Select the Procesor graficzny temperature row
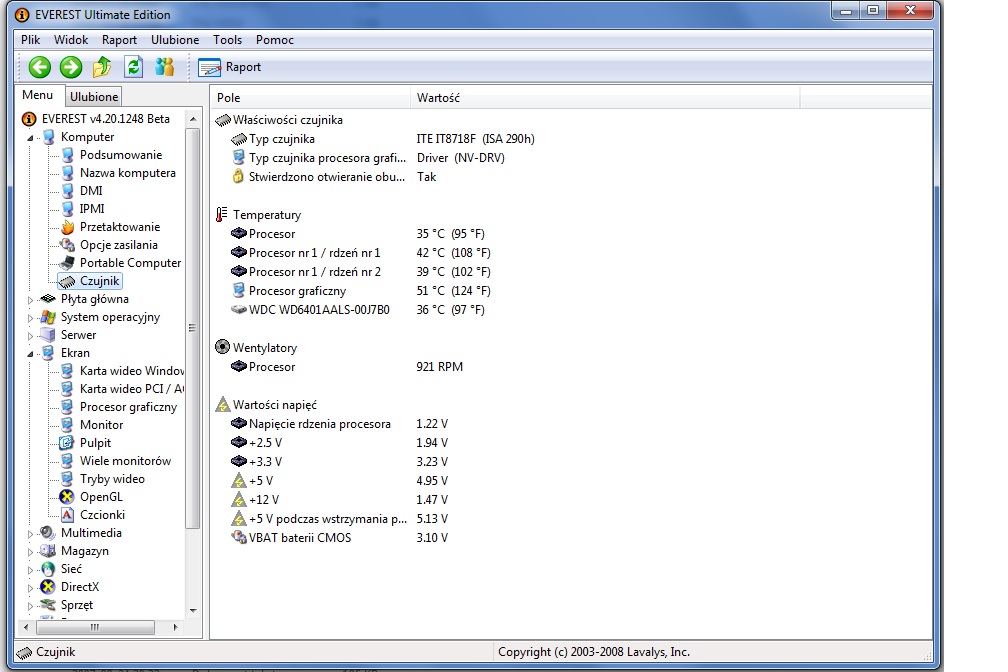This screenshot has height=672, width=1008. pyautogui.click(x=297, y=291)
